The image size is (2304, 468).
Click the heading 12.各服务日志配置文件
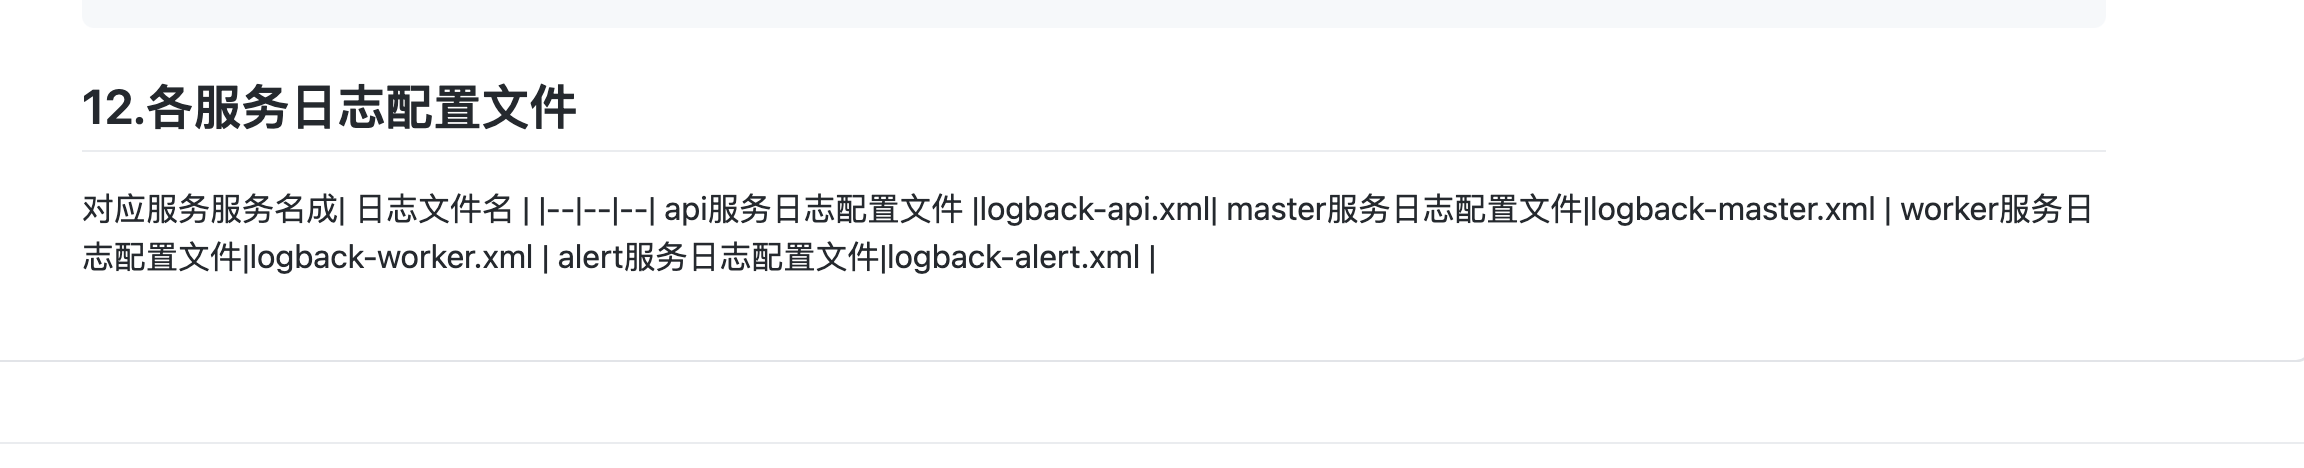pyautogui.click(x=329, y=108)
